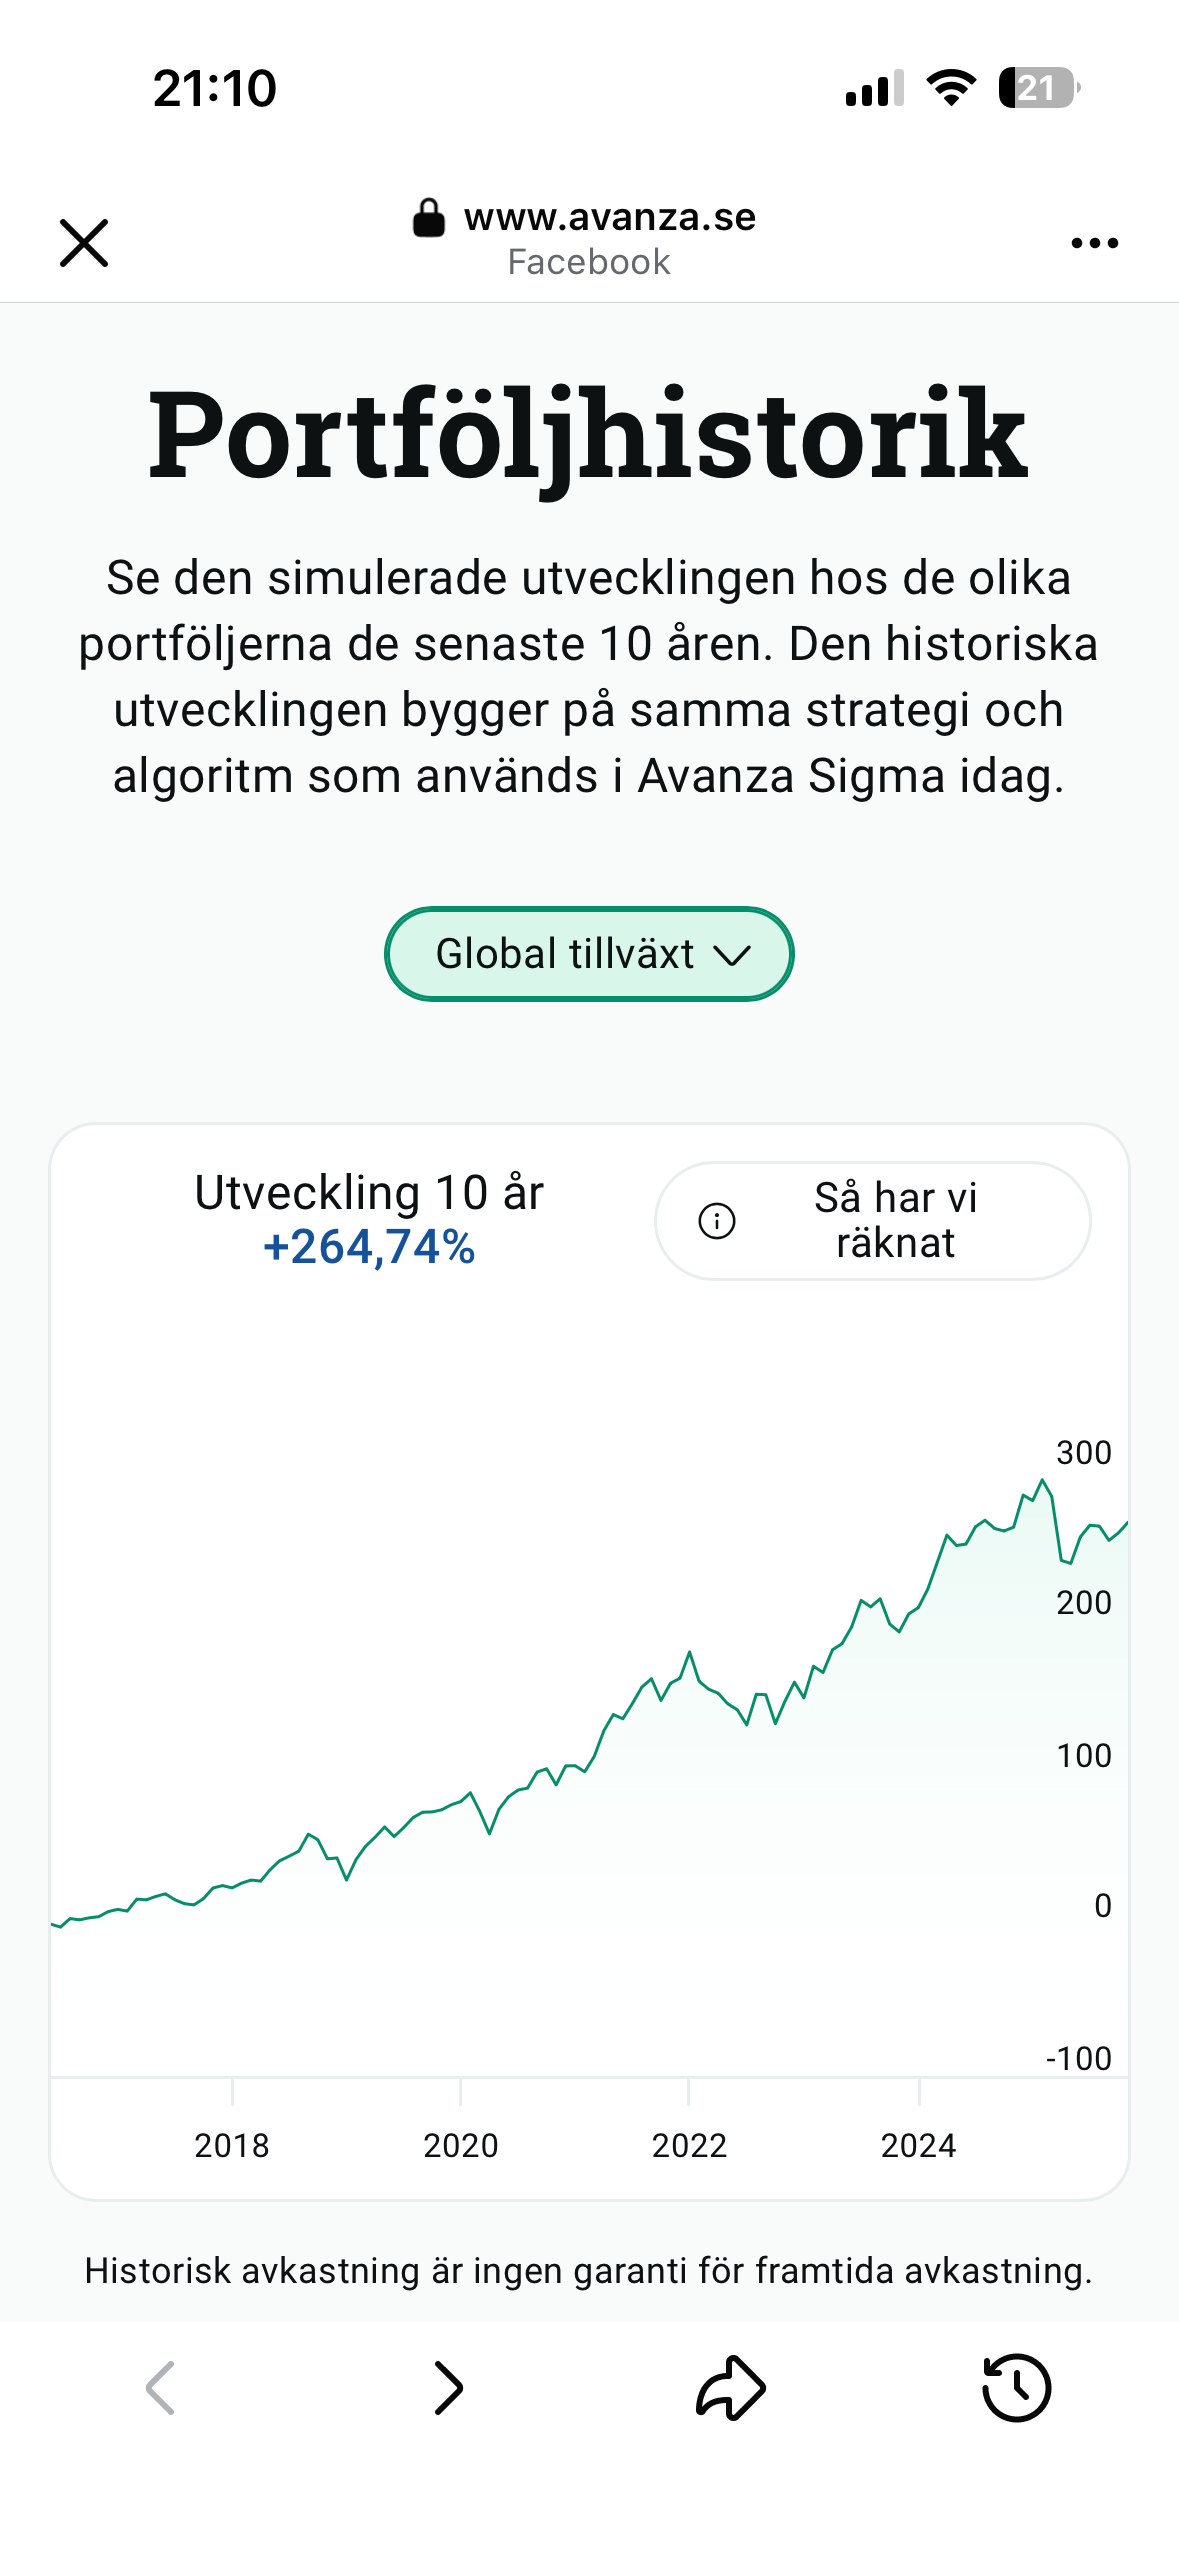Viewport: 1179px width, 2556px height.
Task: Tap the battery indicator in status bar
Action: point(1039,88)
